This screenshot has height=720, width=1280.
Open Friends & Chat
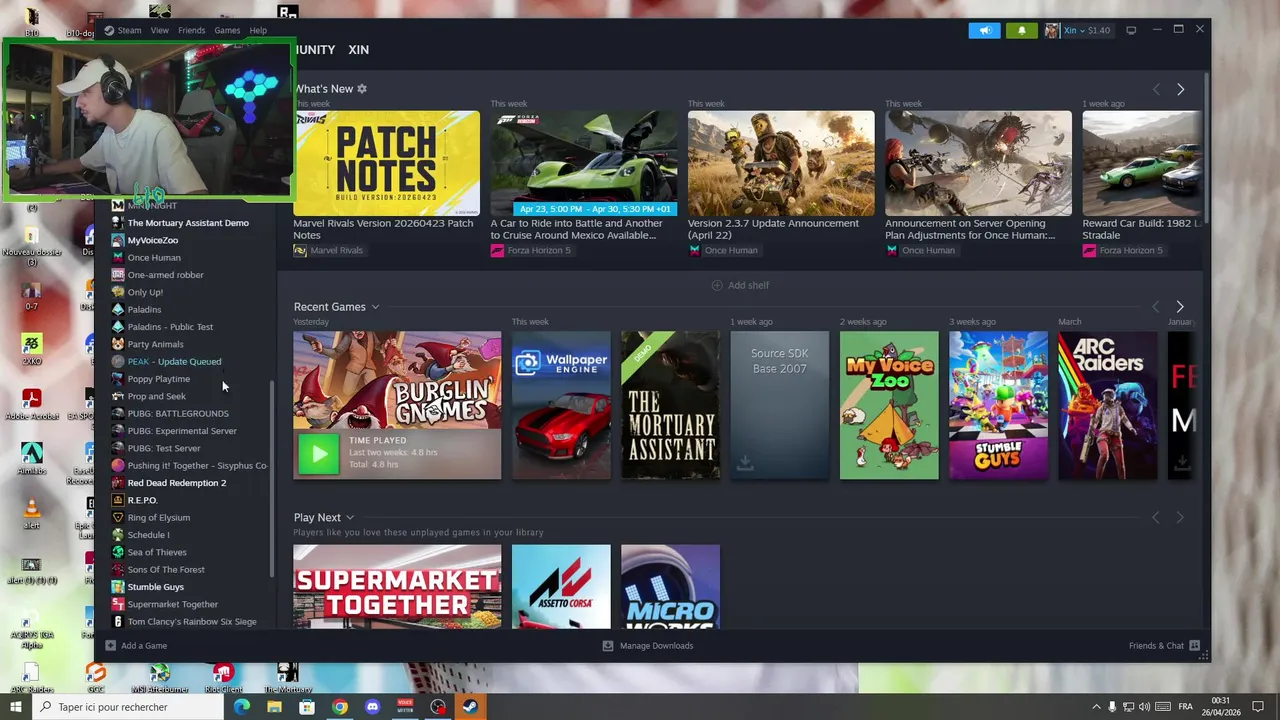1164,646
